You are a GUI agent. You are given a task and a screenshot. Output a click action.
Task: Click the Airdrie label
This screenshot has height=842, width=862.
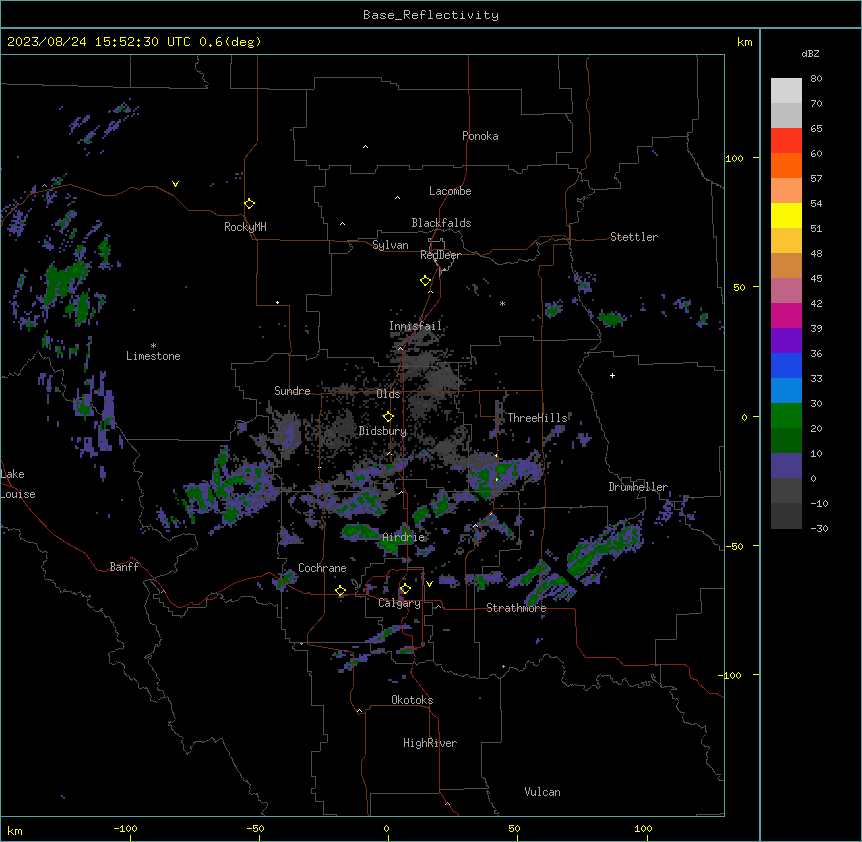tap(404, 537)
